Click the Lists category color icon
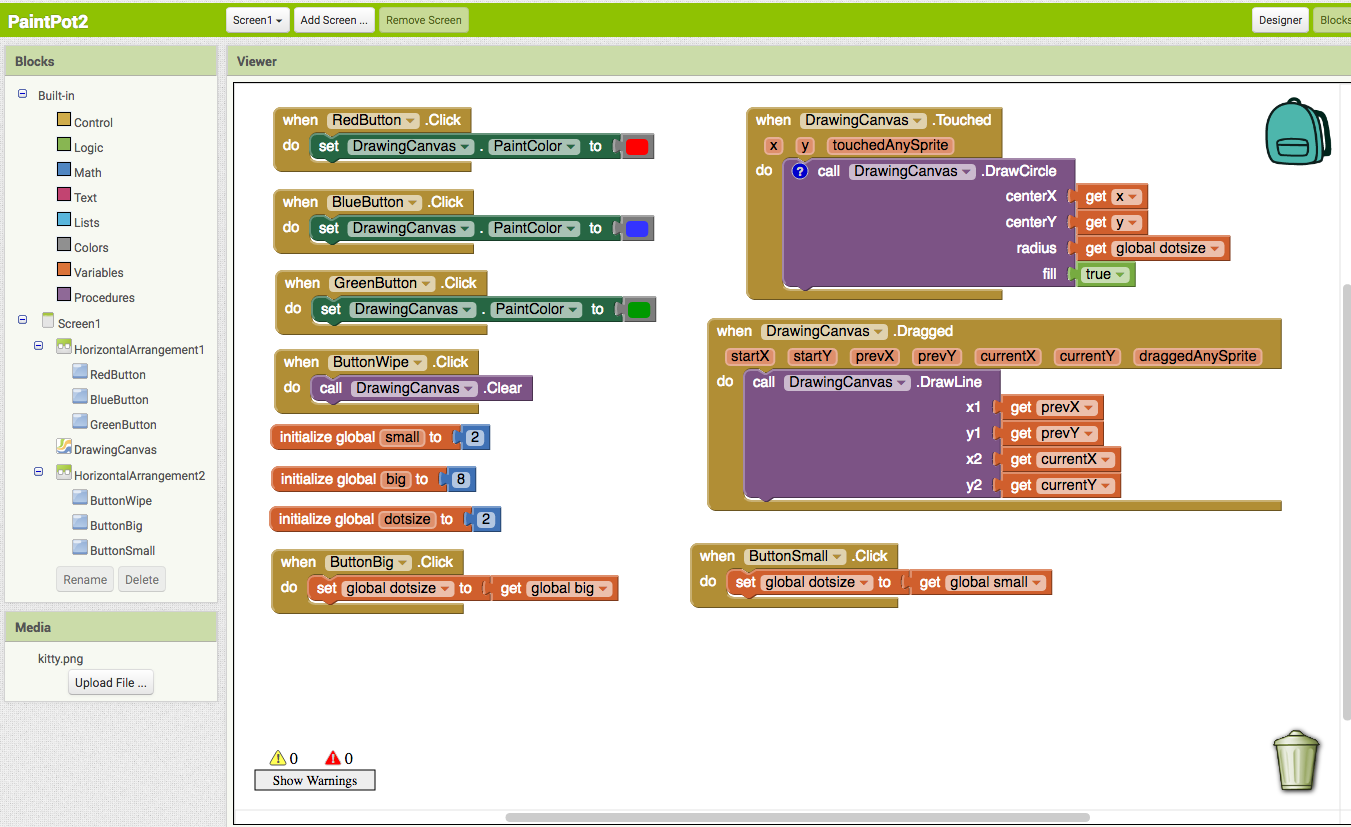1351x827 pixels. click(64, 221)
